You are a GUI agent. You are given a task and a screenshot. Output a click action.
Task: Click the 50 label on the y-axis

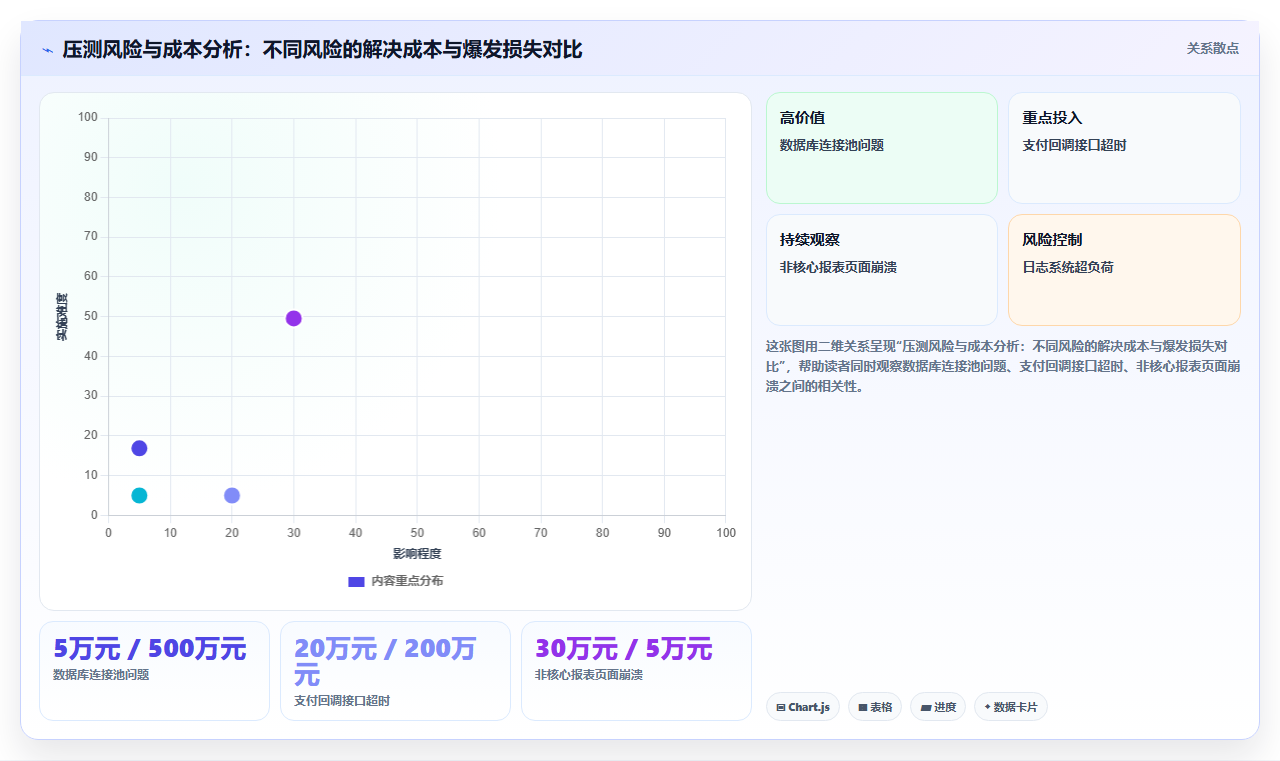(91, 316)
